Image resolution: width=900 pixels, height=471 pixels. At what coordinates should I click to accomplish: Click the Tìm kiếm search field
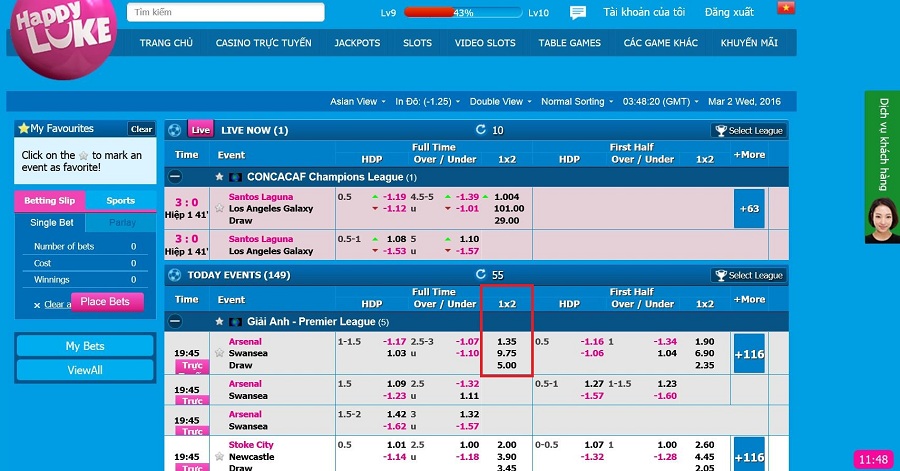tap(225, 12)
